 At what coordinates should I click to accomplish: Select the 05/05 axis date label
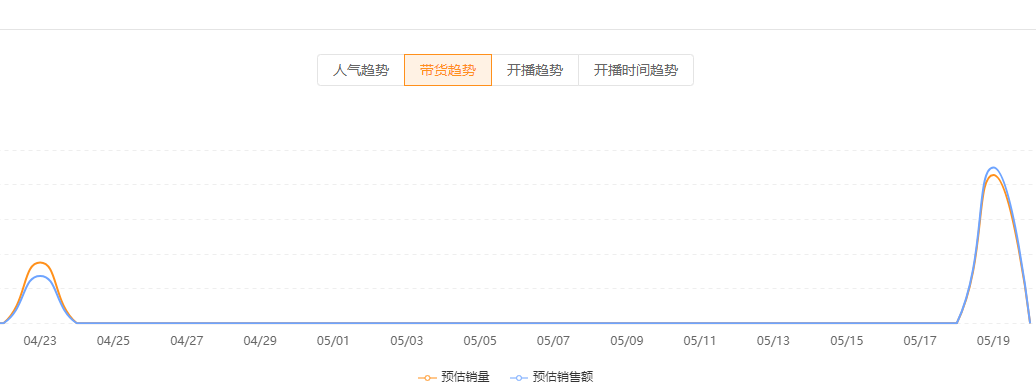click(480, 341)
